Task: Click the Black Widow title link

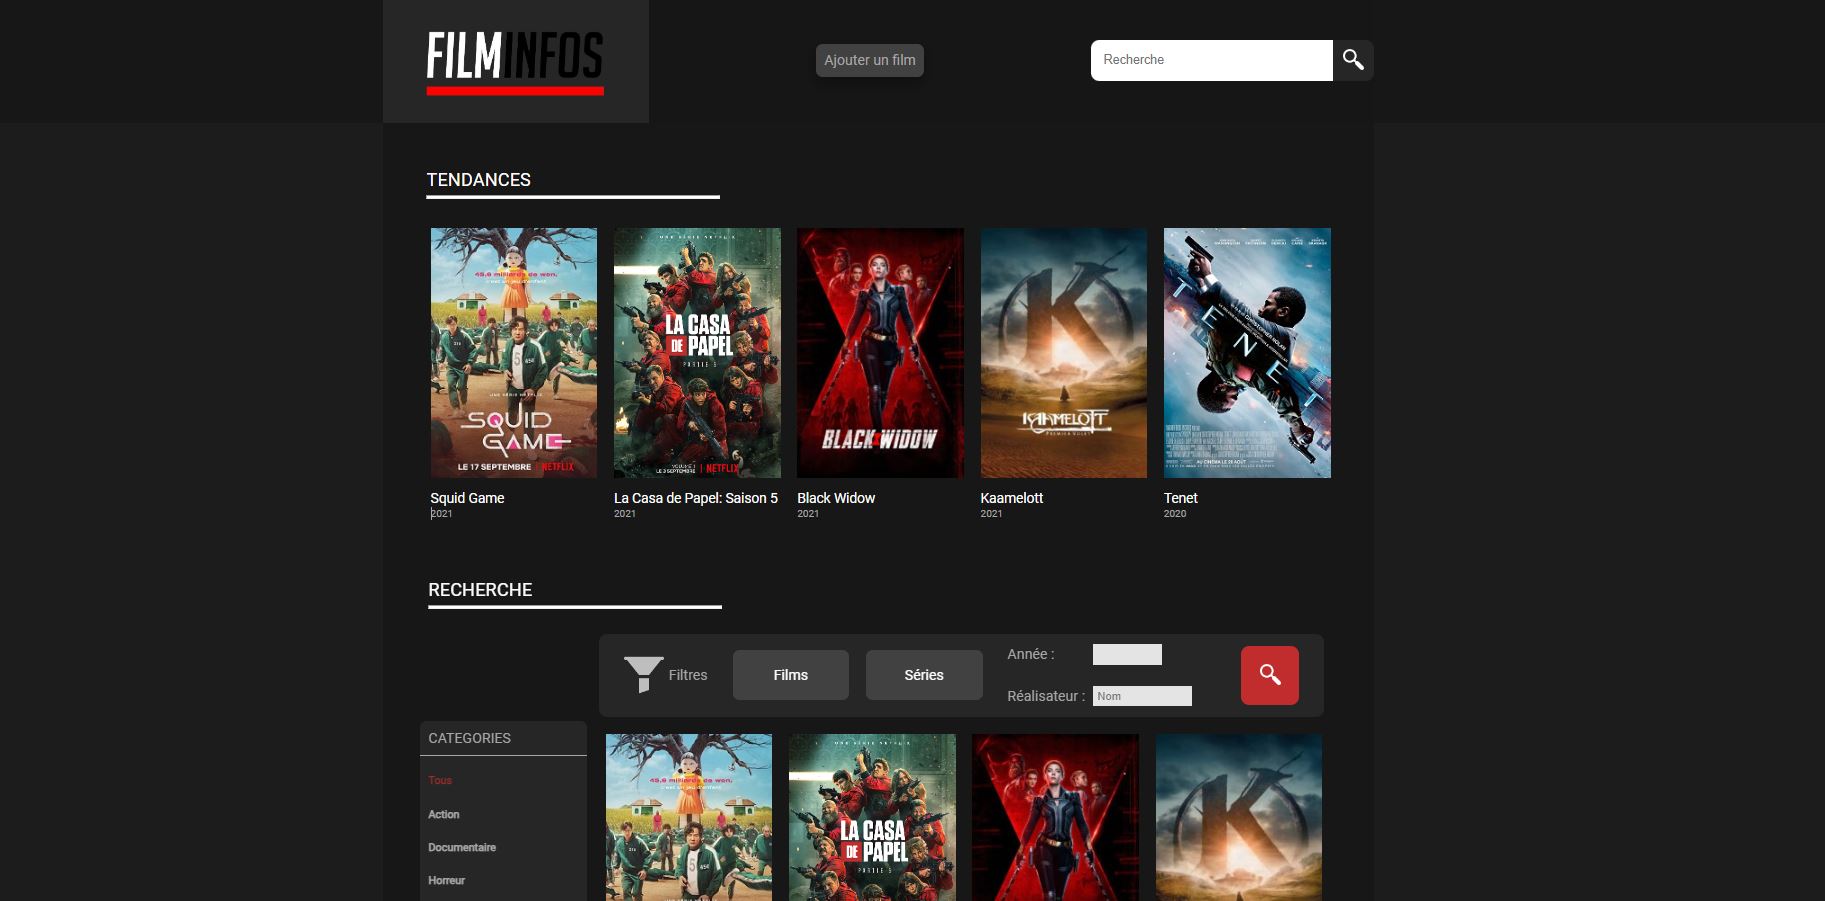Action: [x=836, y=498]
